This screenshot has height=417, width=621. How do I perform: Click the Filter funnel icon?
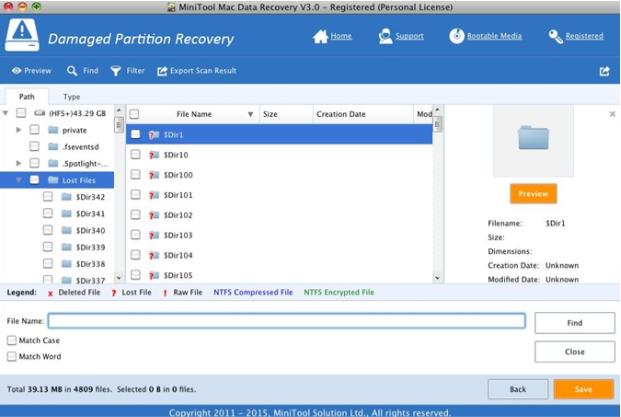116,71
